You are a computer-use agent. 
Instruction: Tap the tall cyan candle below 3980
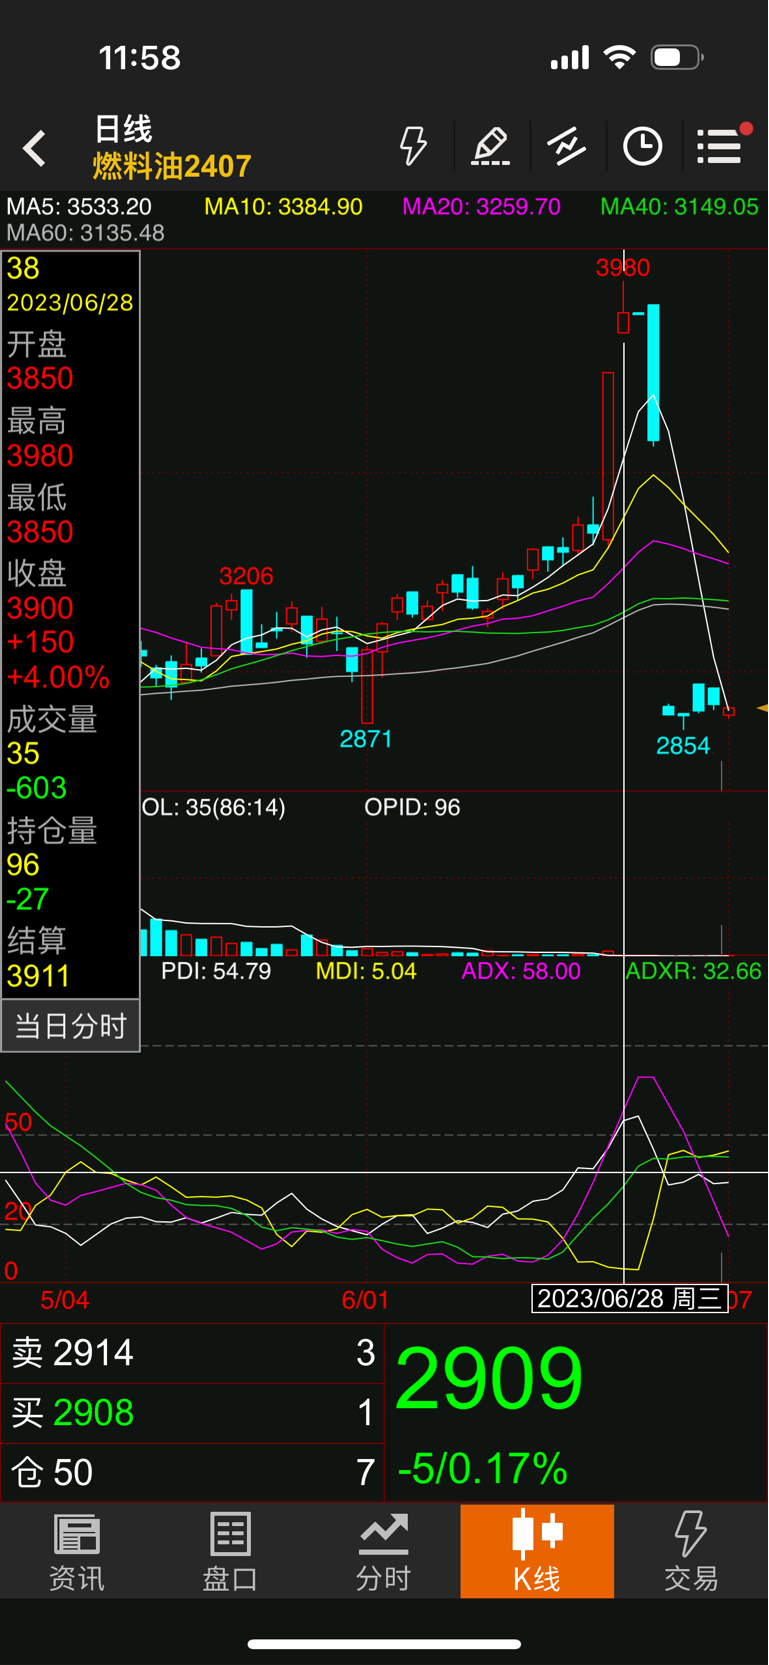[x=653, y=373]
